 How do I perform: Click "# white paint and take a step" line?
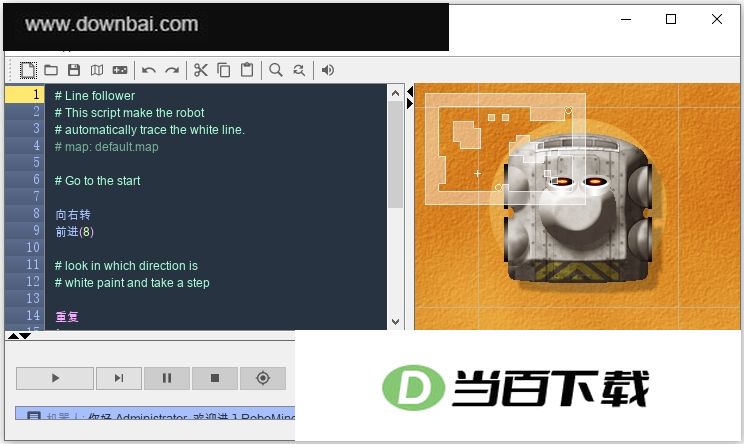[132, 283]
